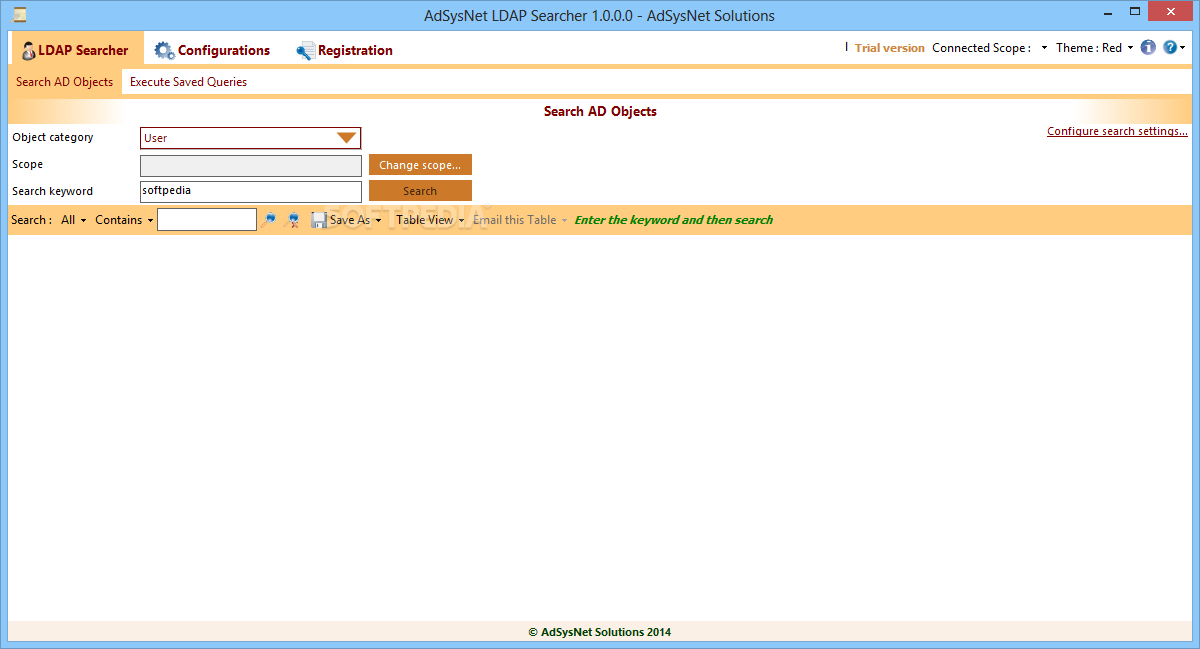The image size is (1200, 649).
Task: Click the Connected Scope : label
Action: 982,48
